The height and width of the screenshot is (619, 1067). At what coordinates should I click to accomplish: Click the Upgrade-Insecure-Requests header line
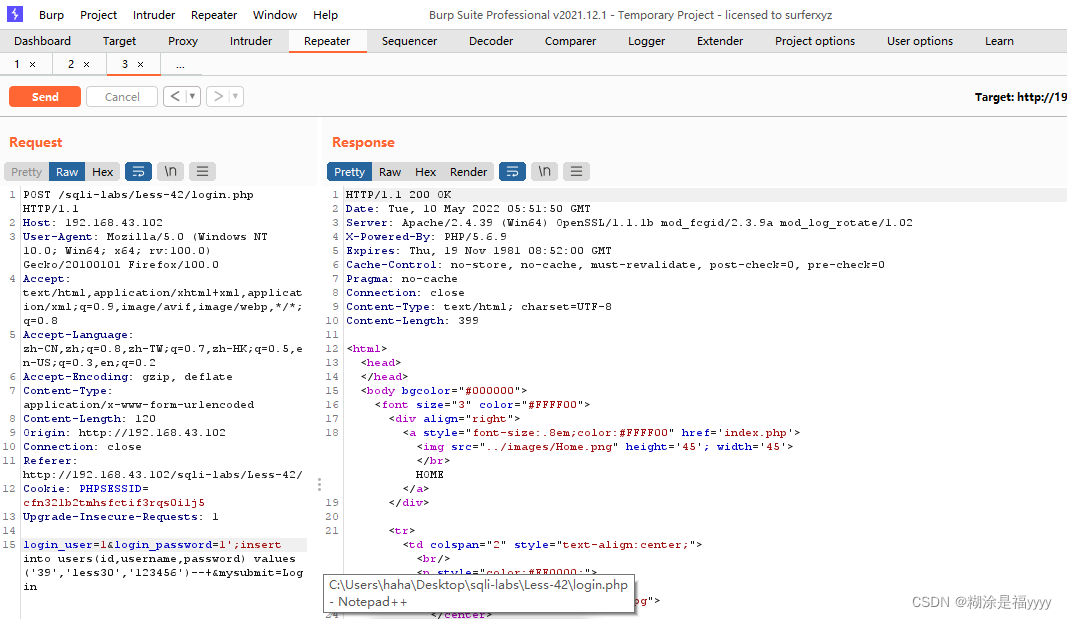point(120,517)
